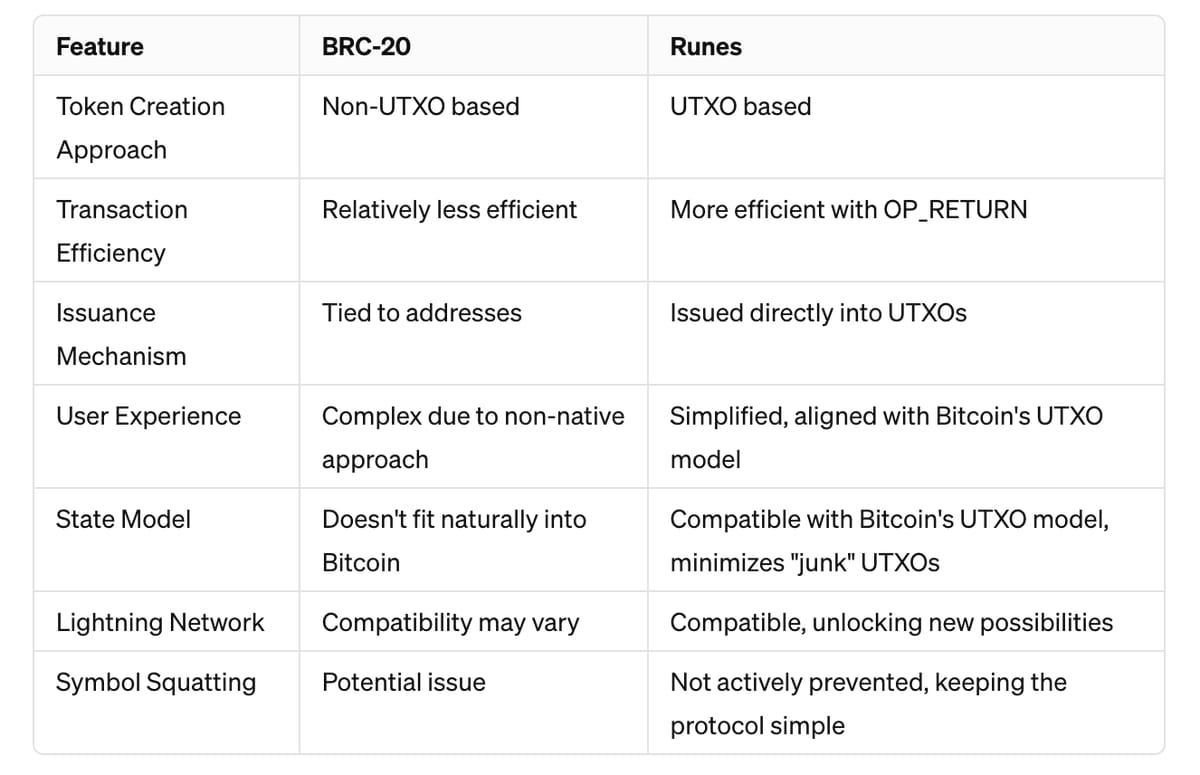Image resolution: width=1200 pixels, height=775 pixels.
Task: Click the Tied to addresses cell
Action: point(422,313)
